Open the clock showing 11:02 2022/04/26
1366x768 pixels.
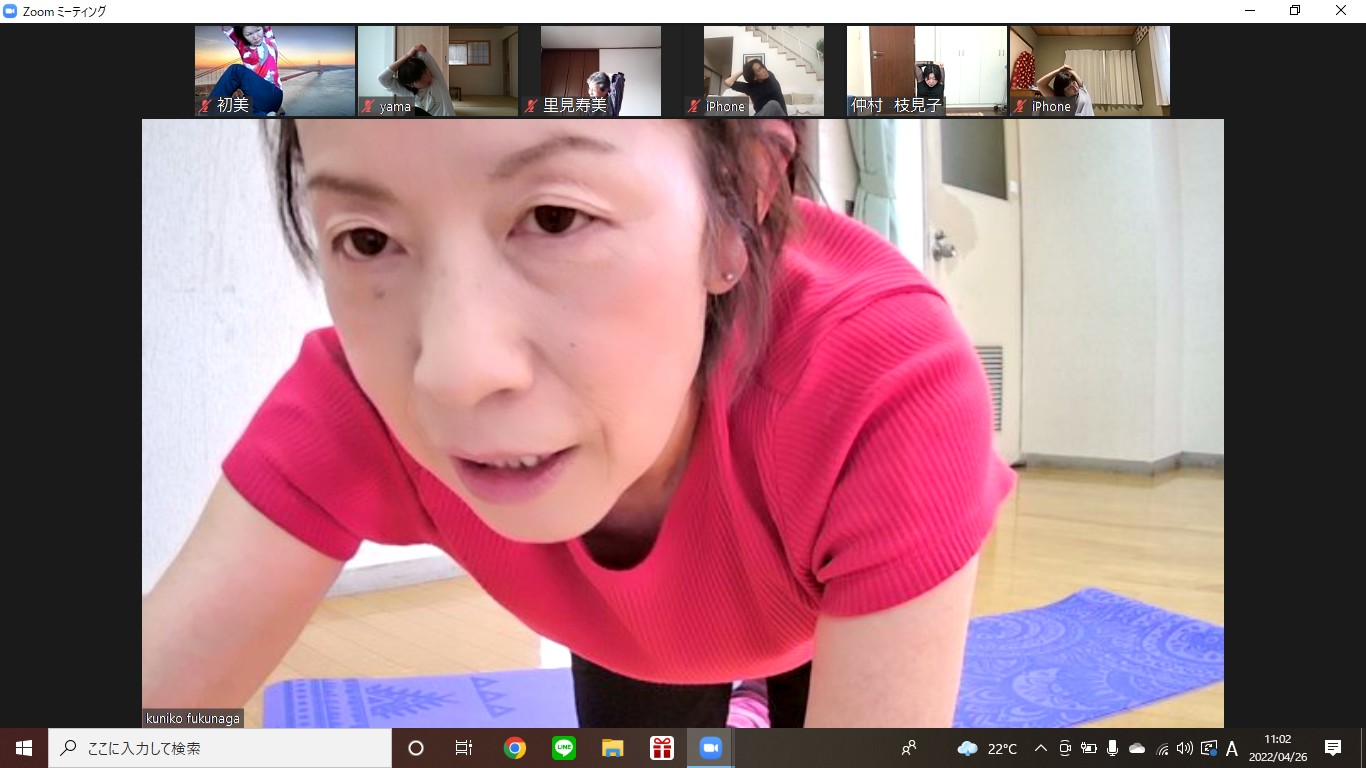pyautogui.click(x=1278, y=748)
